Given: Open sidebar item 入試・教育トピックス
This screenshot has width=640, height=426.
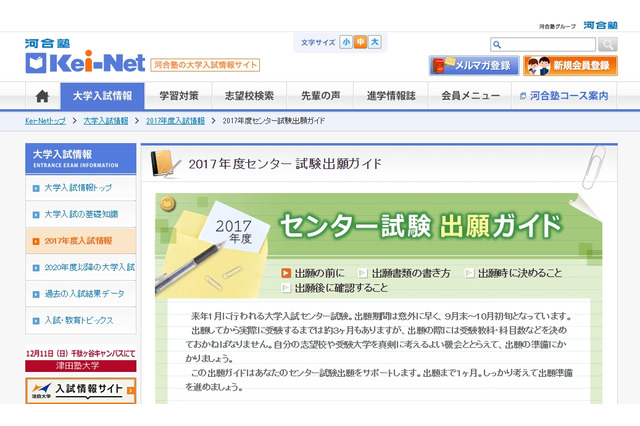Looking at the screenshot, I should [81, 321].
